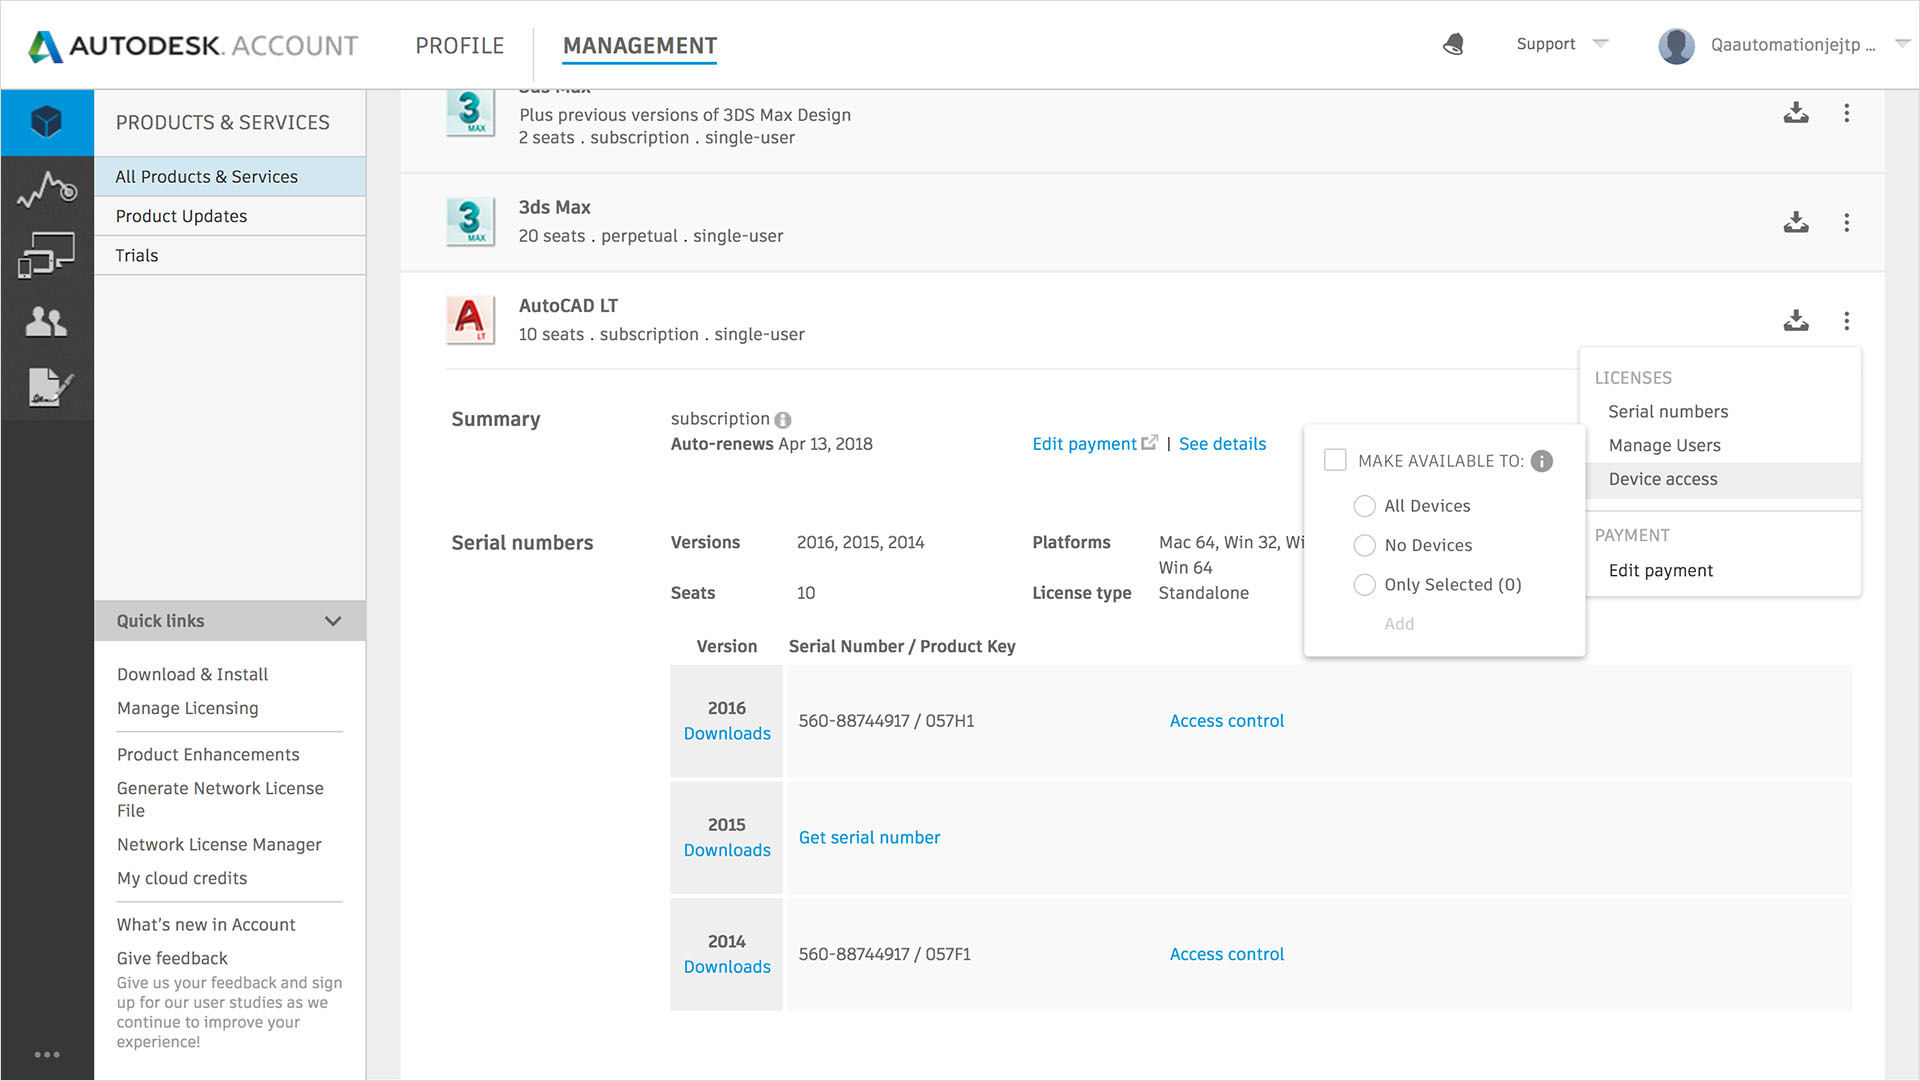Open the contracts signature sidebar icon
This screenshot has height=1081, width=1920.
[50, 387]
